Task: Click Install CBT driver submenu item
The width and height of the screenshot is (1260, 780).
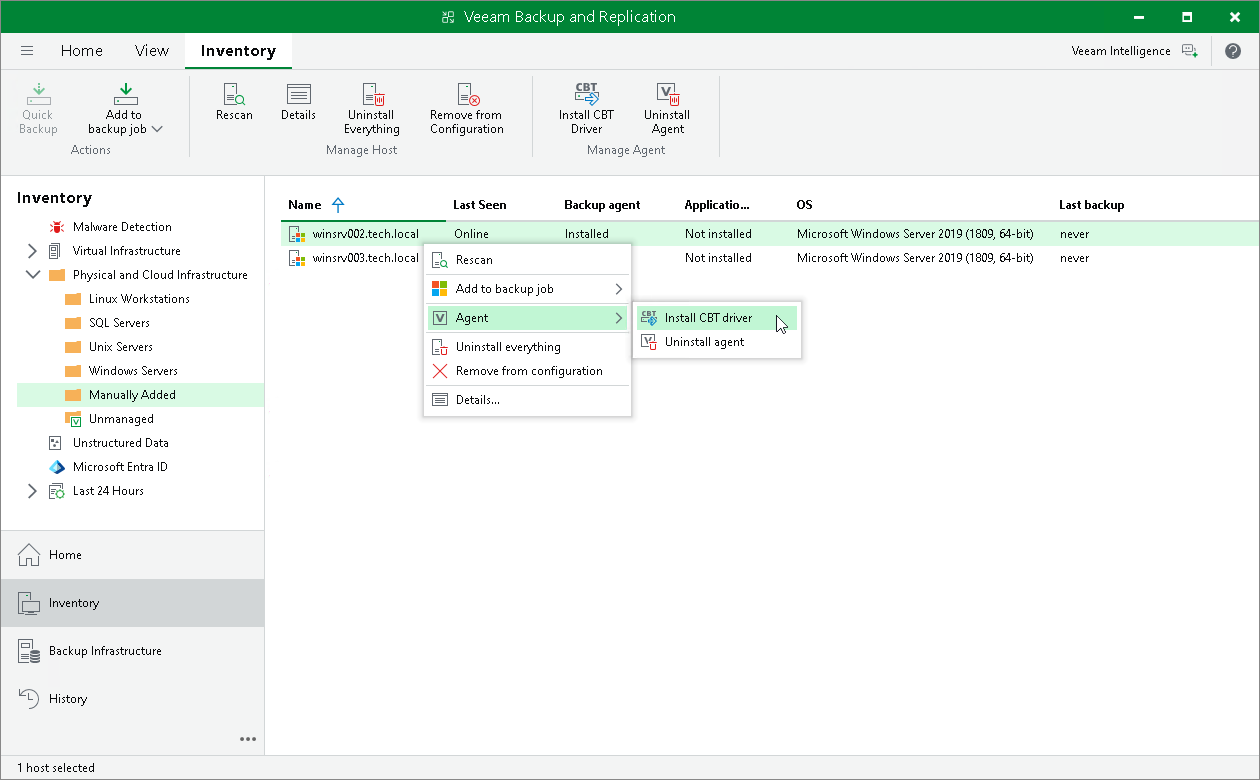Action: click(x=717, y=318)
